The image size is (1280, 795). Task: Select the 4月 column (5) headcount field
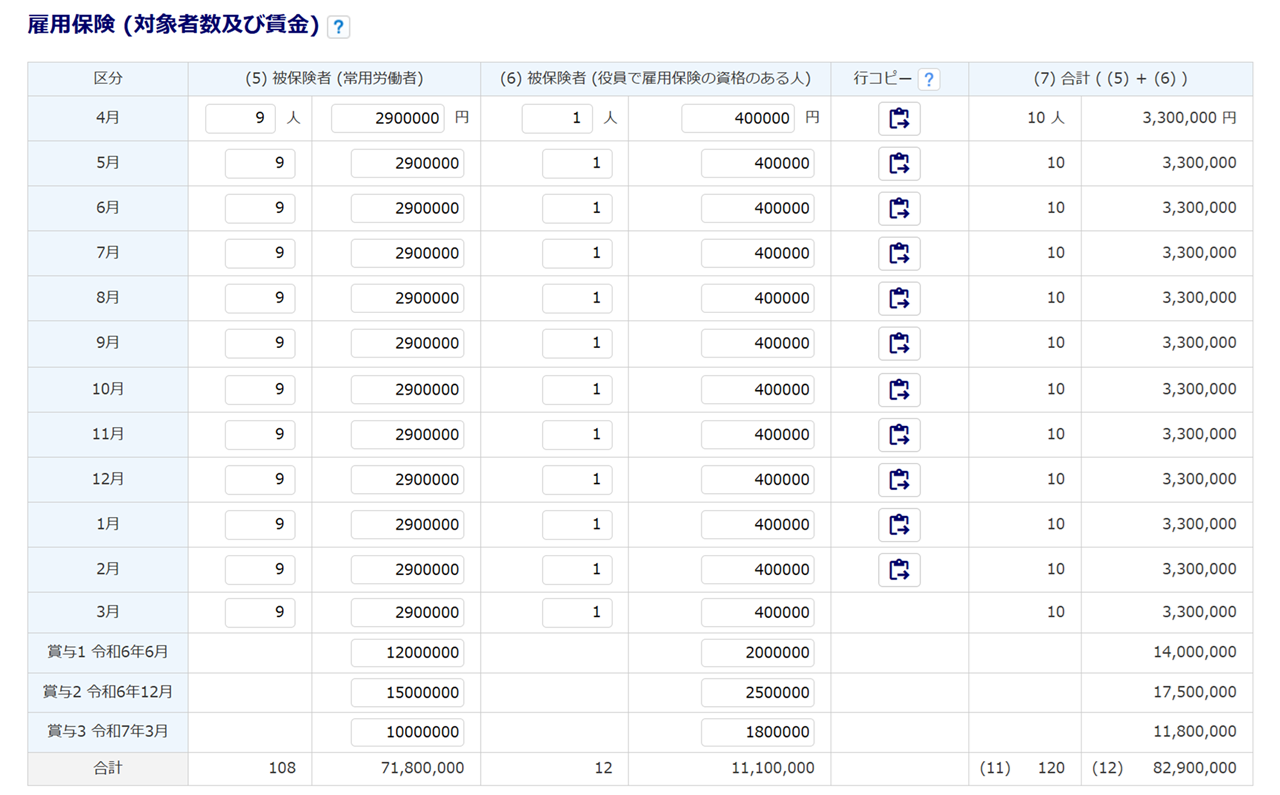(x=240, y=118)
